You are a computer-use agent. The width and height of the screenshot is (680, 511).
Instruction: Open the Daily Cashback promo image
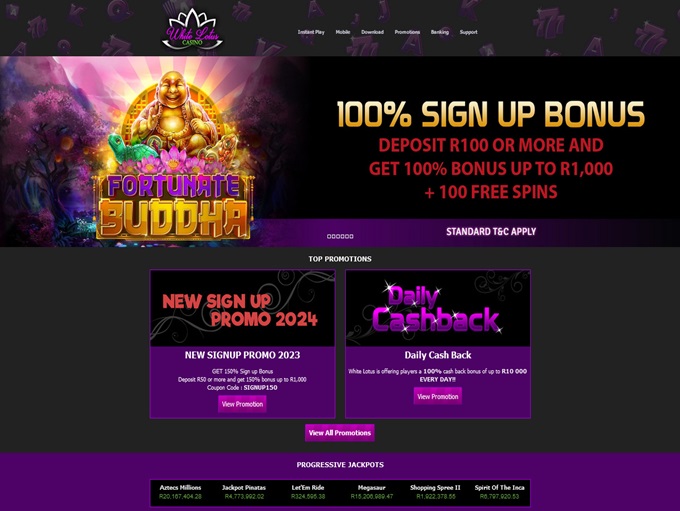point(438,308)
